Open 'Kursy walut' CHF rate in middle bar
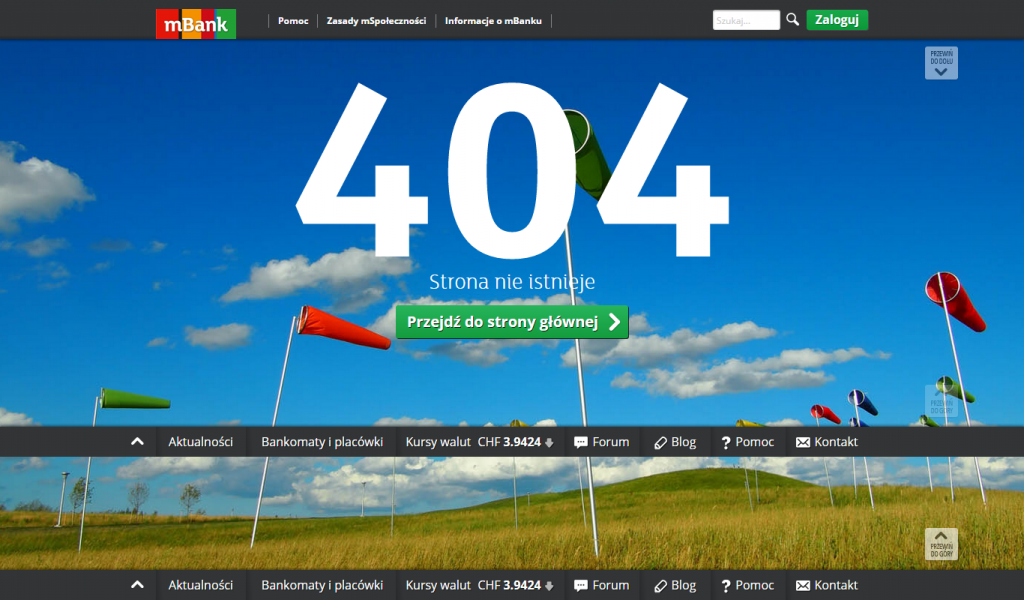The height and width of the screenshot is (600, 1024). (x=479, y=442)
